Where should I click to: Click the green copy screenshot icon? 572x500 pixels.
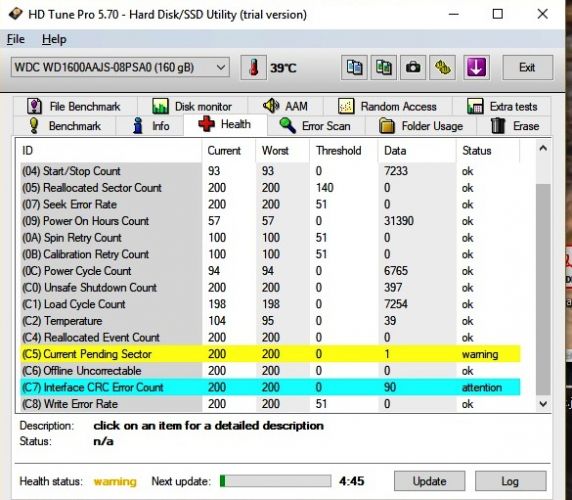[383, 67]
